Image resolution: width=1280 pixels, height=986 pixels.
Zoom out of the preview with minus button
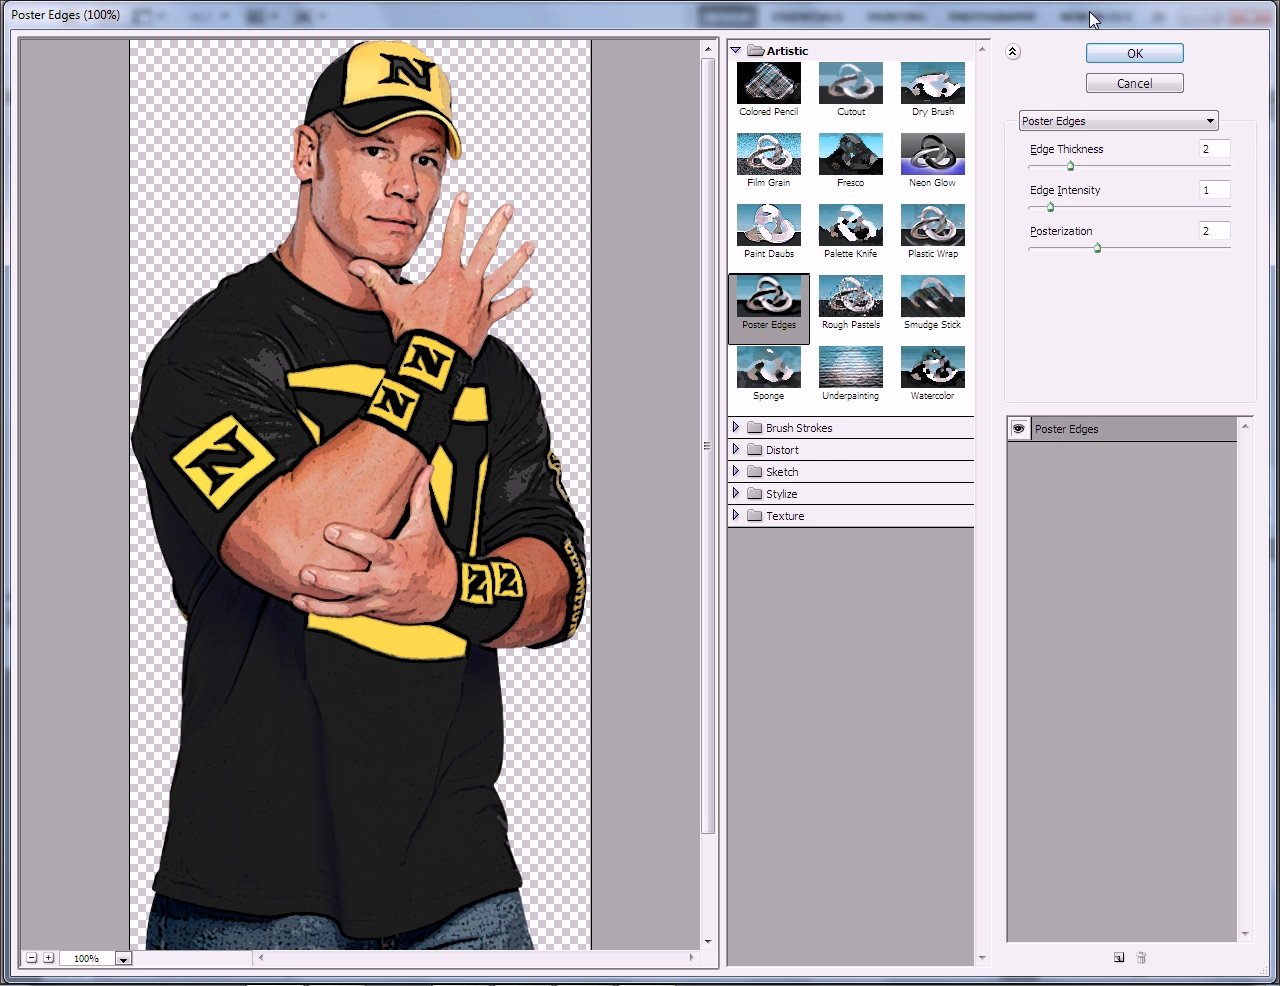pos(32,958)
